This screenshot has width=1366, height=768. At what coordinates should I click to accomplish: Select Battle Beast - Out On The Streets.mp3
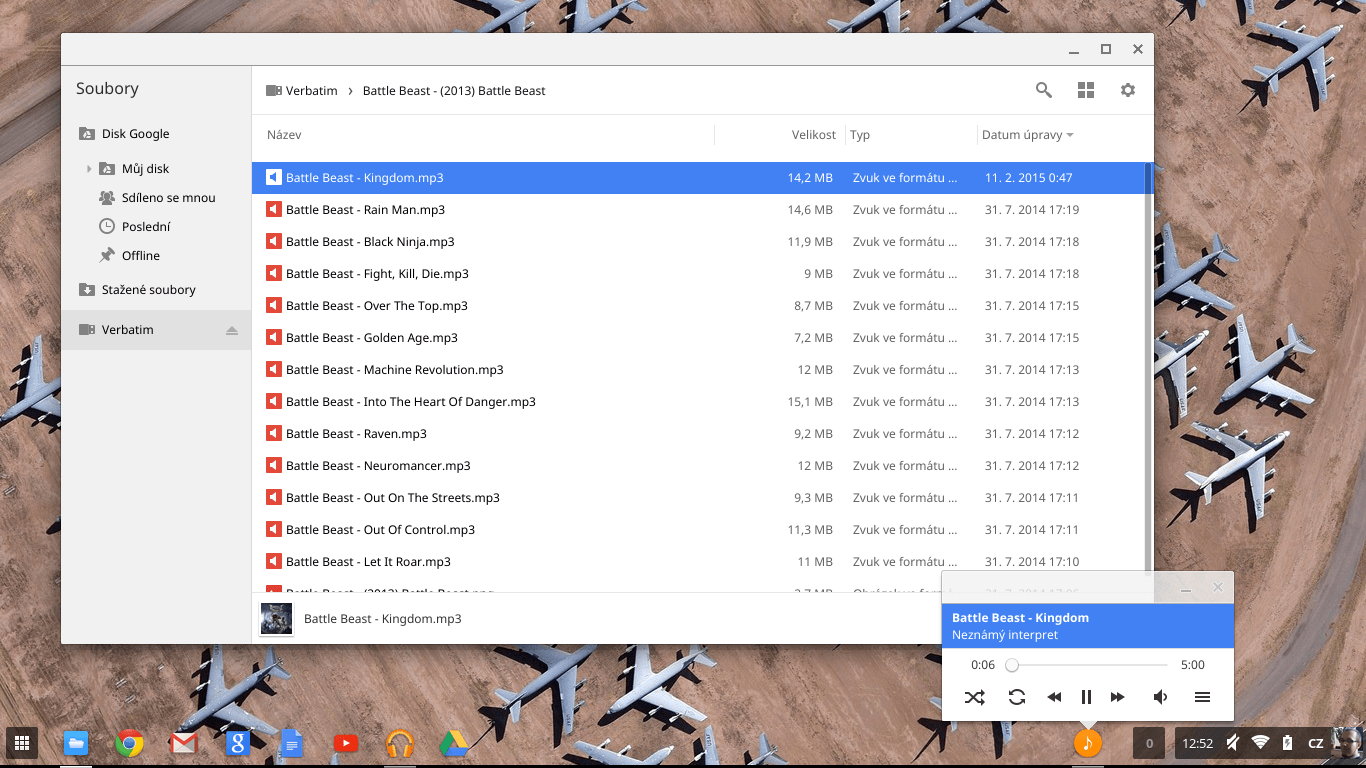point(698,498)
